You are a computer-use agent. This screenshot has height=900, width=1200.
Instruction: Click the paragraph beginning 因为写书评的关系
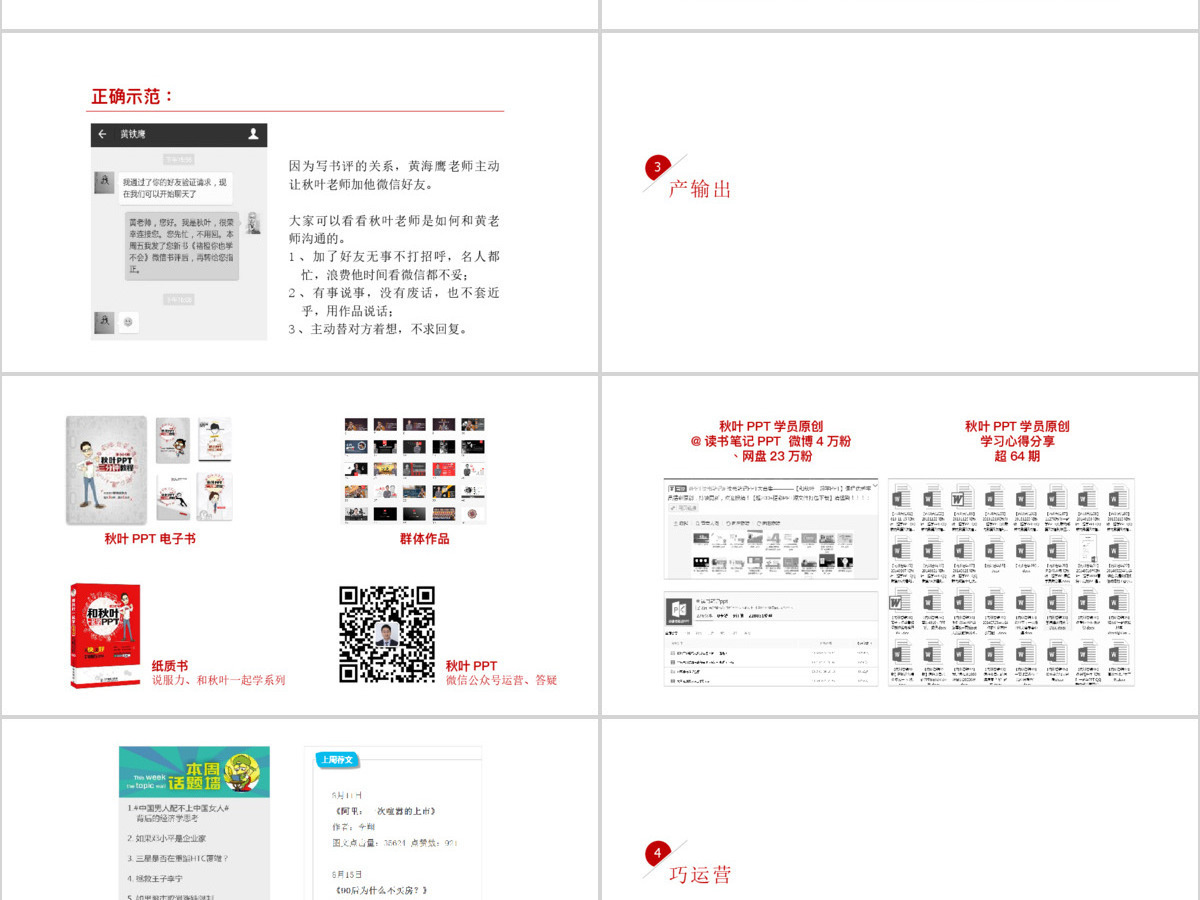[x=394, y=175]
